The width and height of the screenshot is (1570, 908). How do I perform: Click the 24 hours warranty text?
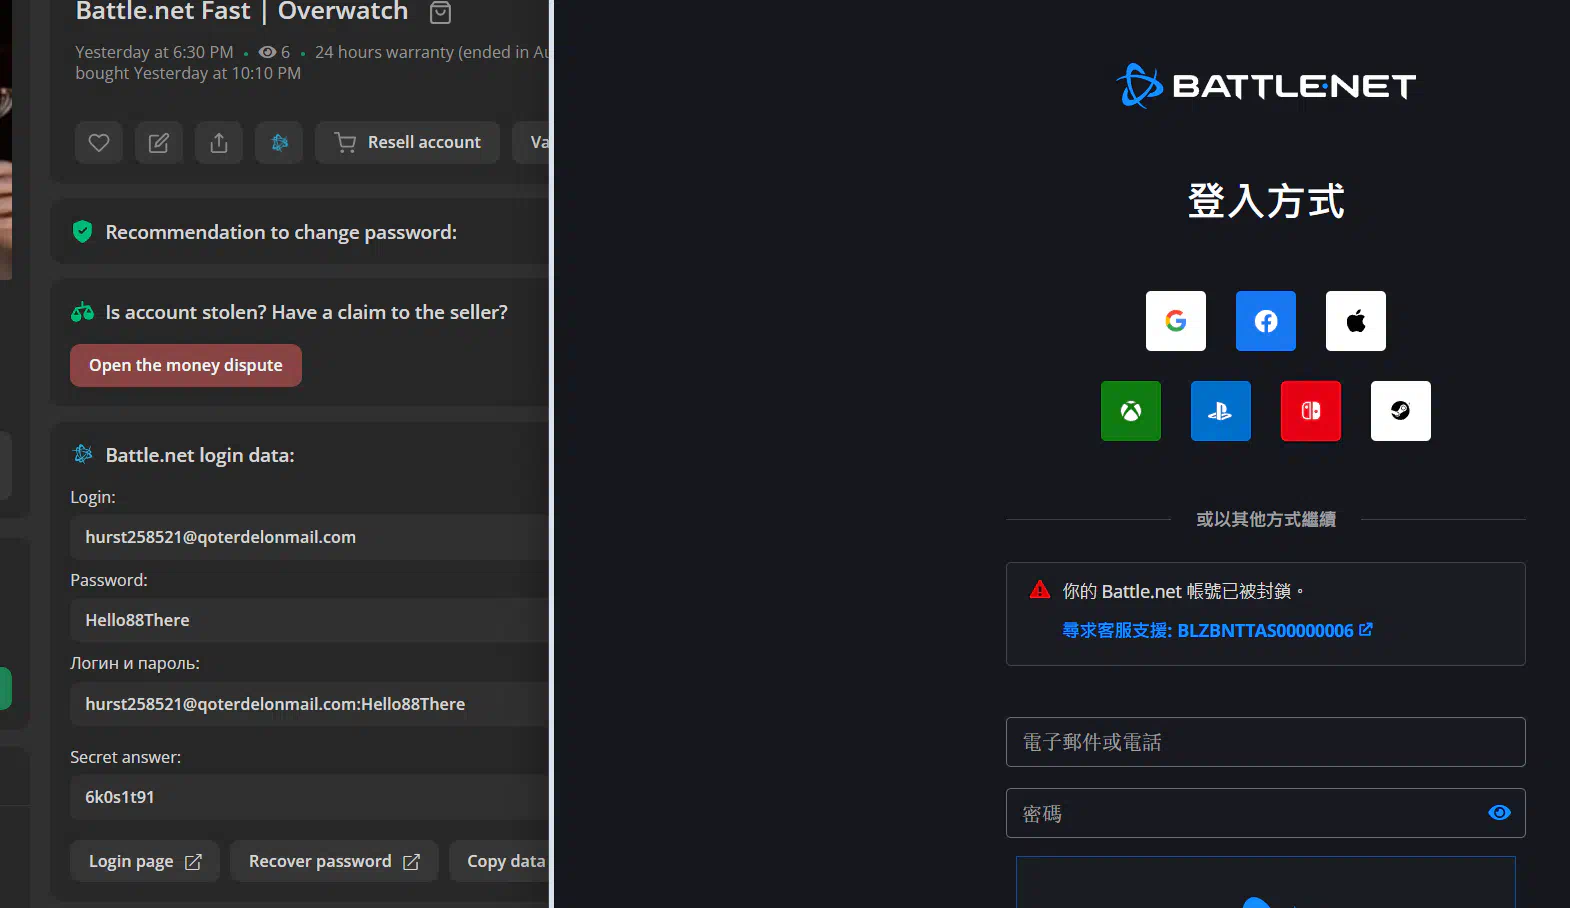[432, 52]
